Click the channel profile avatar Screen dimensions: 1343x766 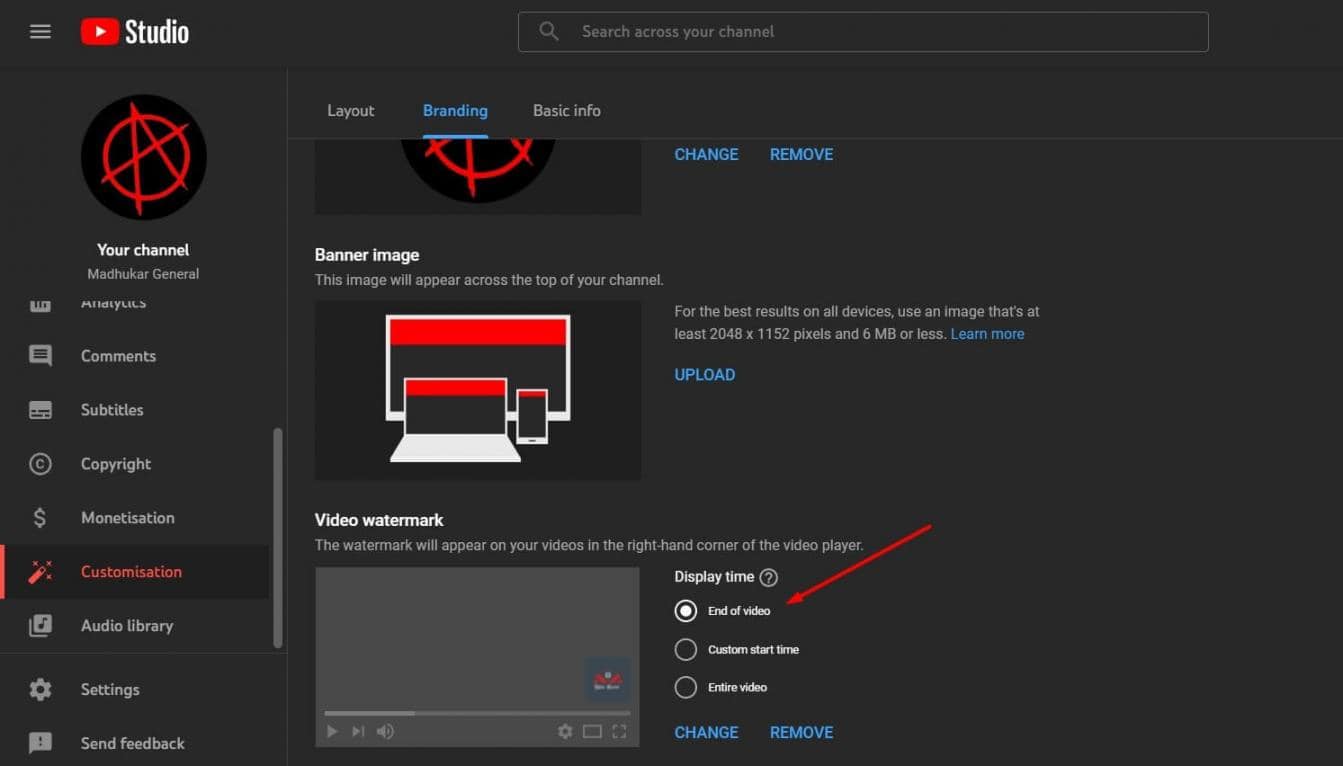pyautogui.click(x=143, y=158)
